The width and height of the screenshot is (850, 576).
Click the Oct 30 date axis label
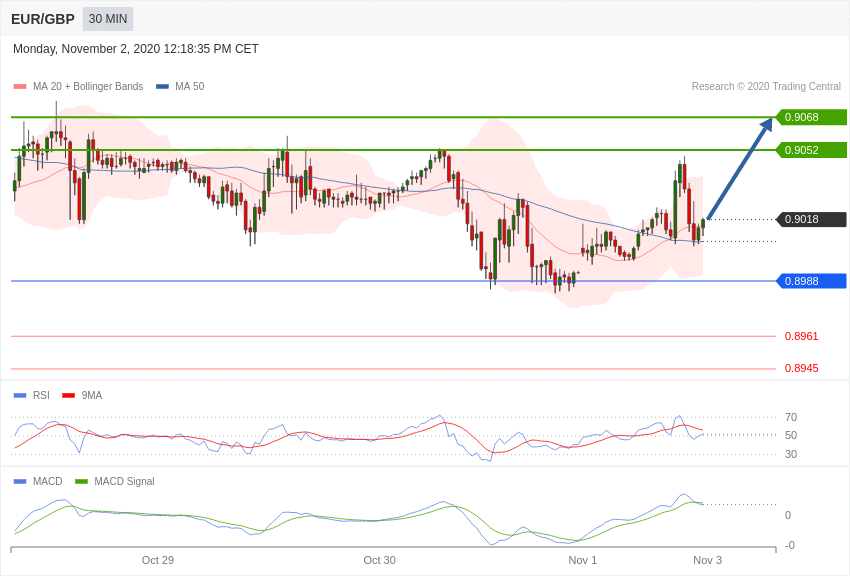point(379,560)
